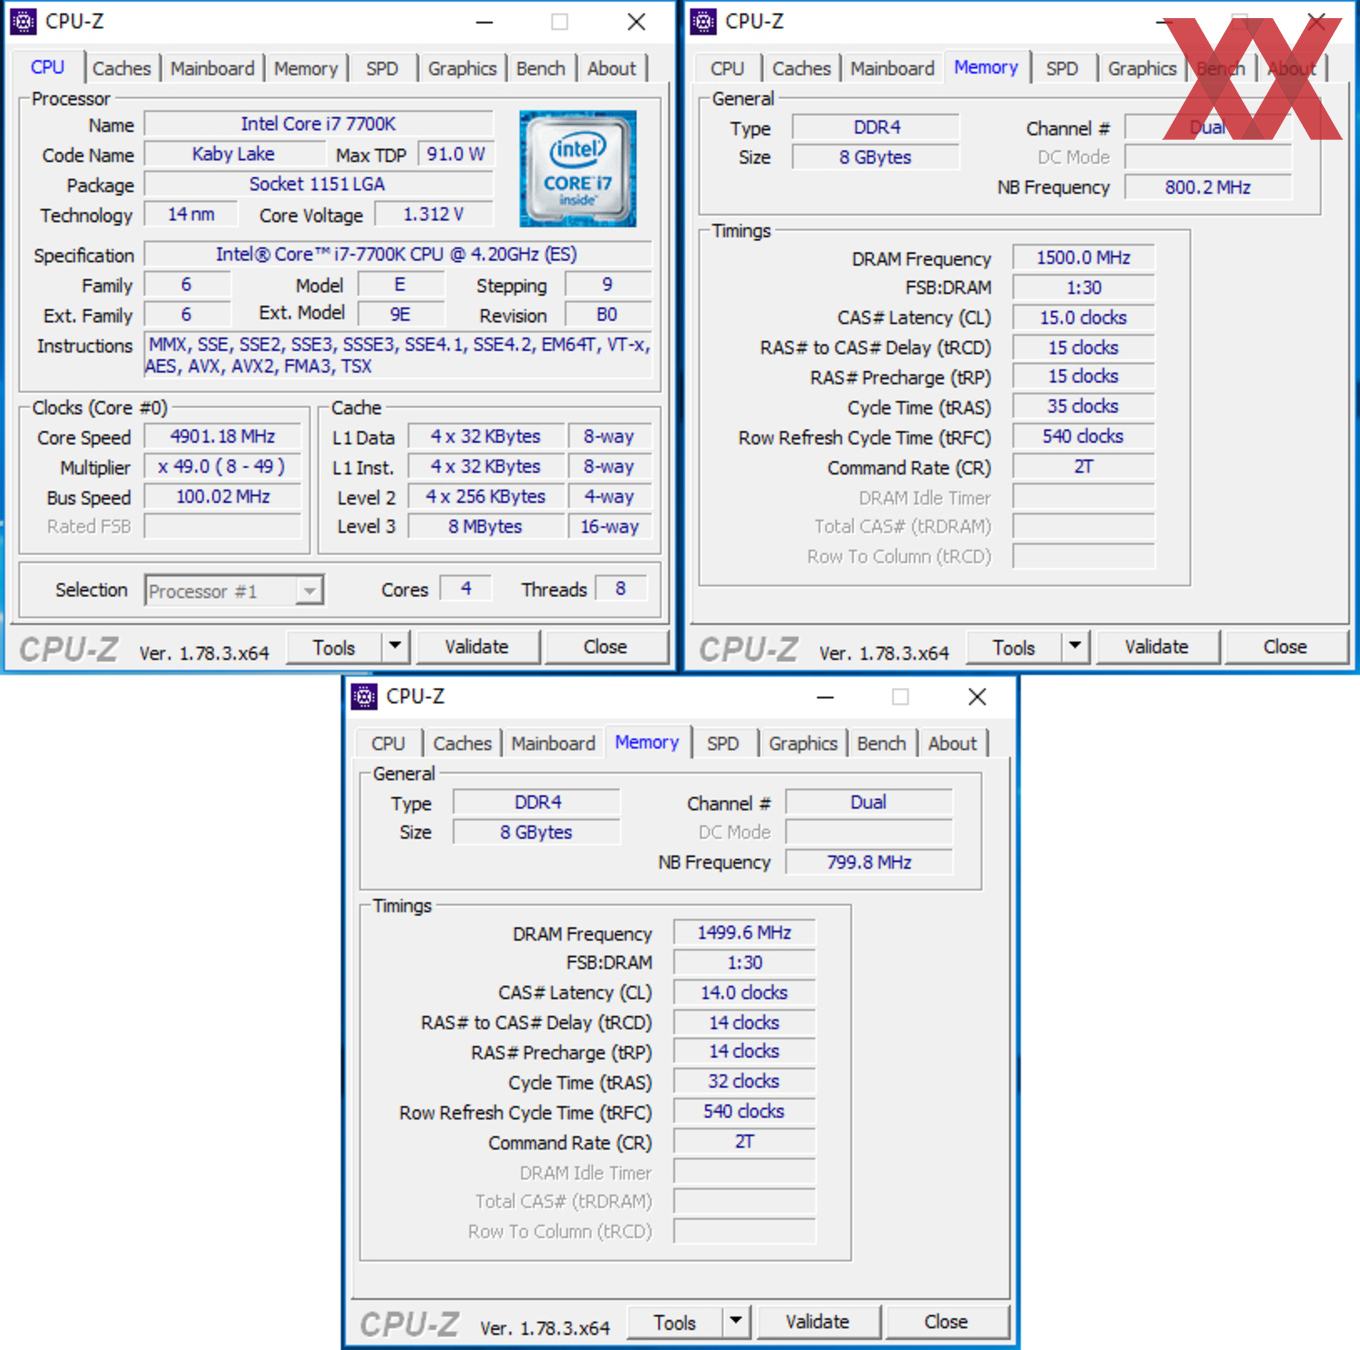Select SPD tab in top-right Memory window
Image resolution: width=1360 pixels, height=1350 pixels.
tap(1062, 68)
